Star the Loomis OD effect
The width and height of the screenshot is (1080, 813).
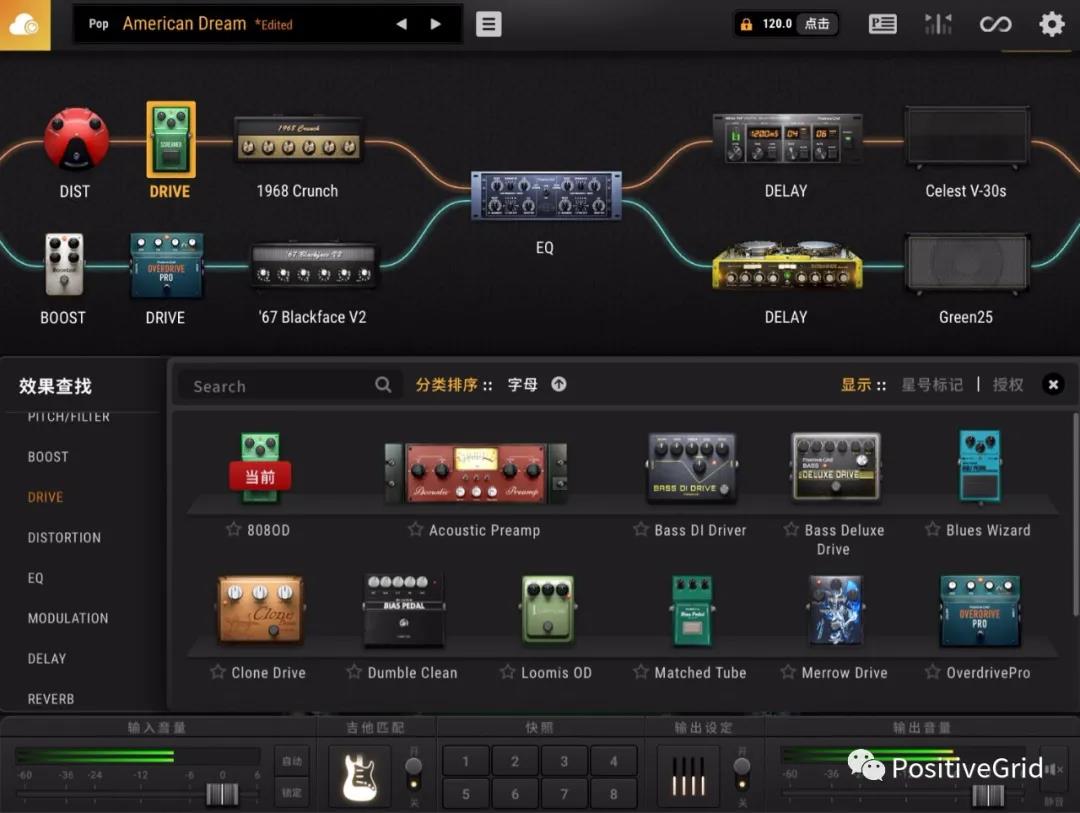[507, 672]
